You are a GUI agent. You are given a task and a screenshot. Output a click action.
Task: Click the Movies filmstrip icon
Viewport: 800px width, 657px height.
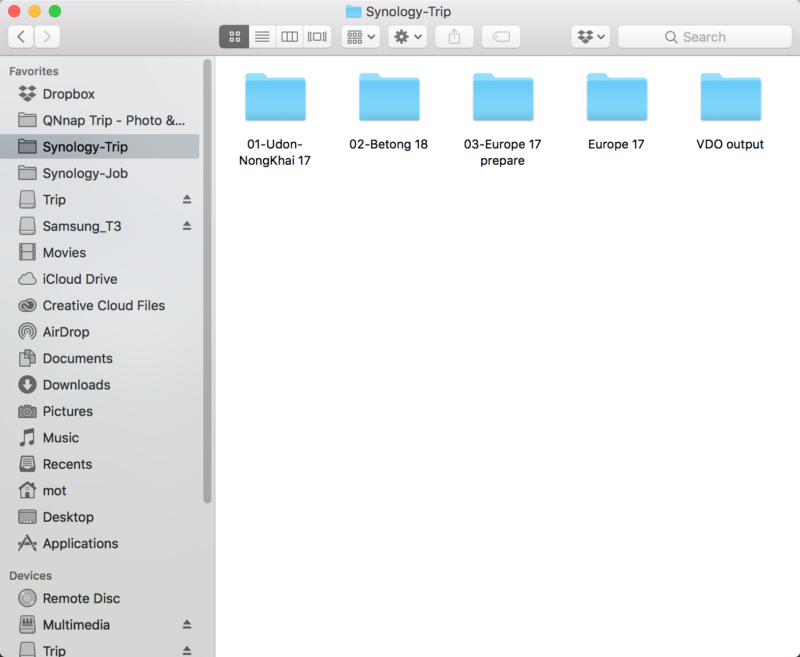click(27, 252)
